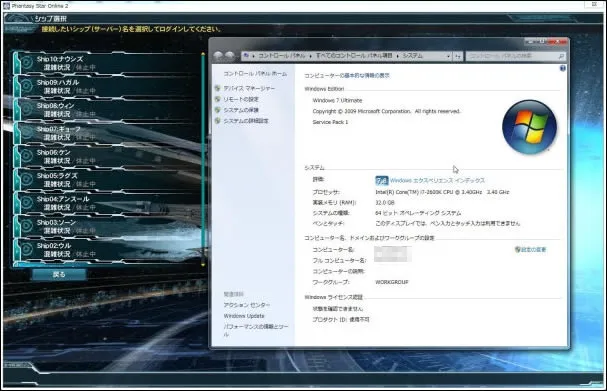
Task: Select Ship07 ギョーフ server
Action: click(x=107, y=133)
